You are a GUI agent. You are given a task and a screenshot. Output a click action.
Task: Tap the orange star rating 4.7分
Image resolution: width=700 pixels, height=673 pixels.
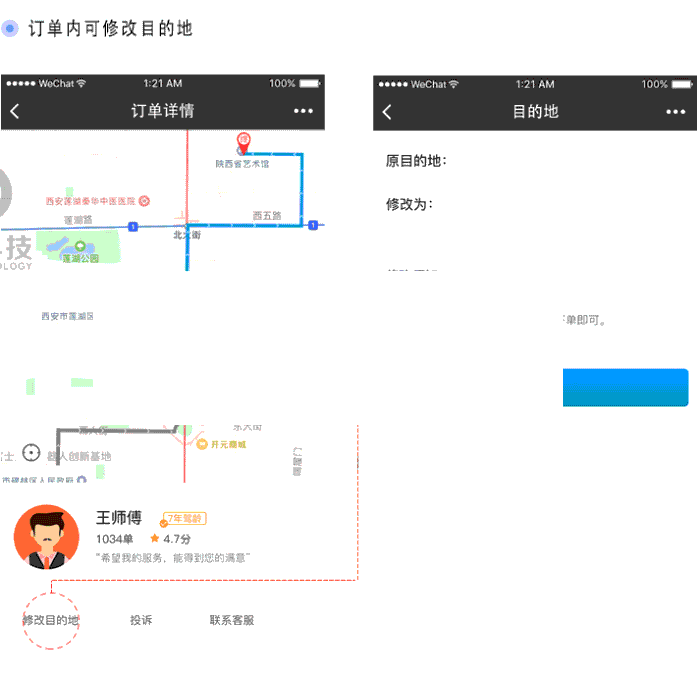tap(155, 539)
